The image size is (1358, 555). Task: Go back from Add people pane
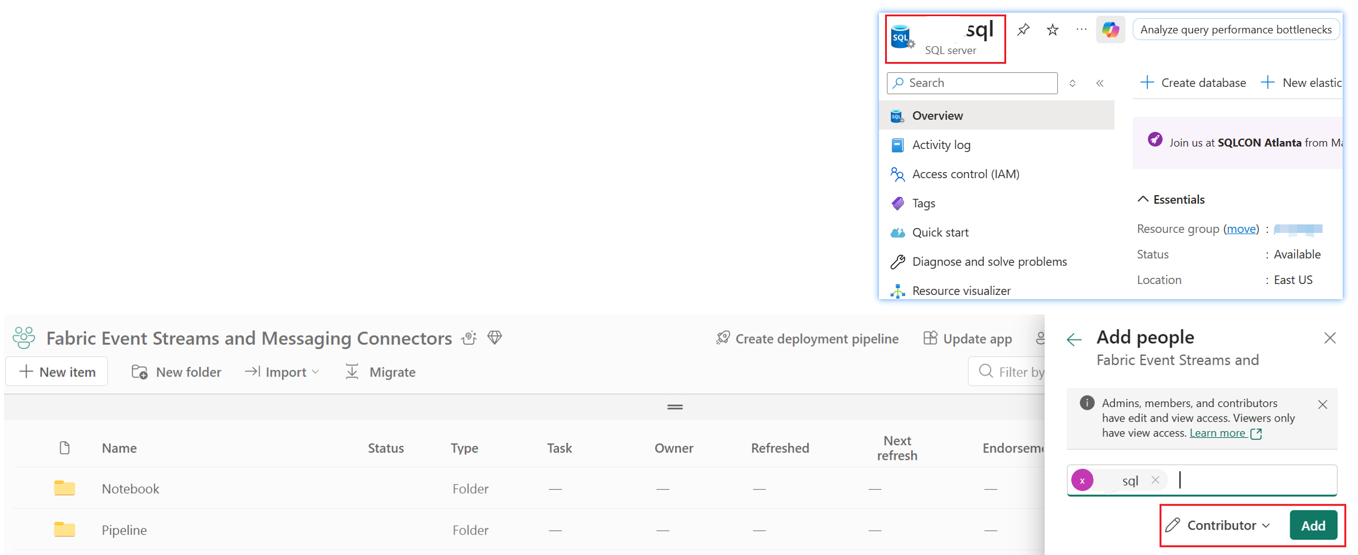[x=1074, y=340]
